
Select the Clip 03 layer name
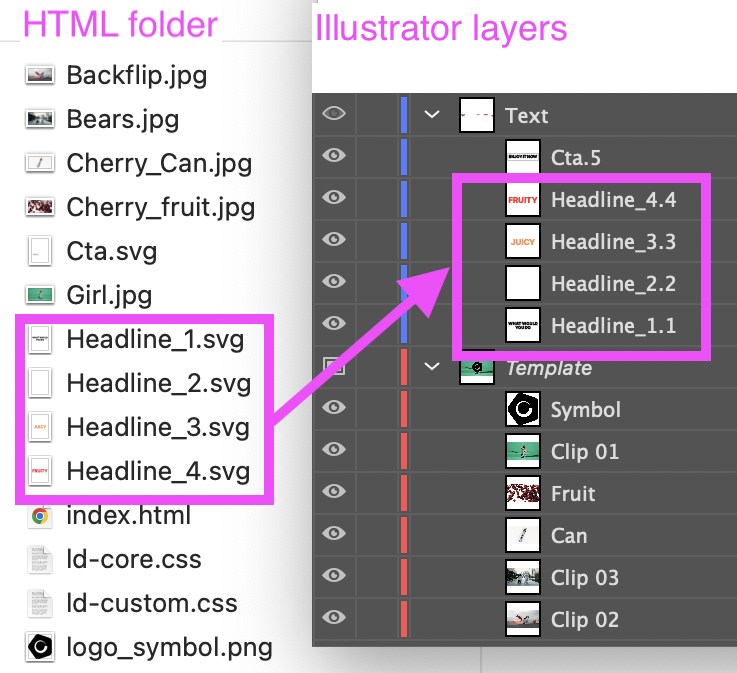tap(584, 578)
